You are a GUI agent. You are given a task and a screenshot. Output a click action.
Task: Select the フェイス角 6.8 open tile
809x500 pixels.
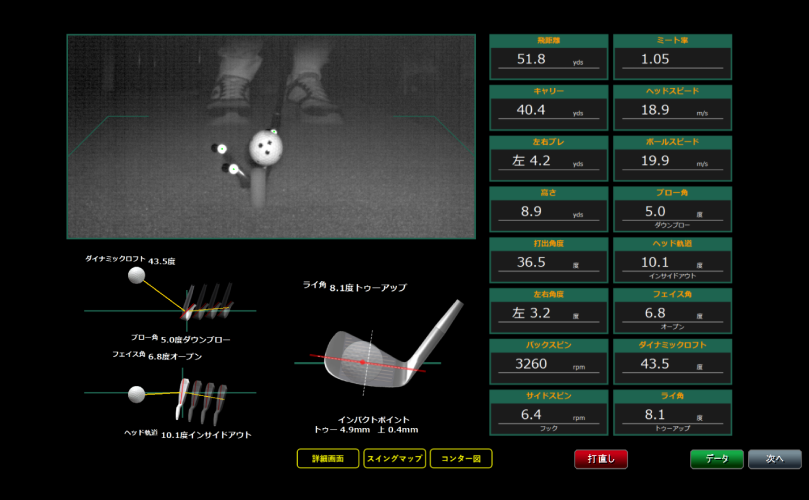[x=672, y=311]
